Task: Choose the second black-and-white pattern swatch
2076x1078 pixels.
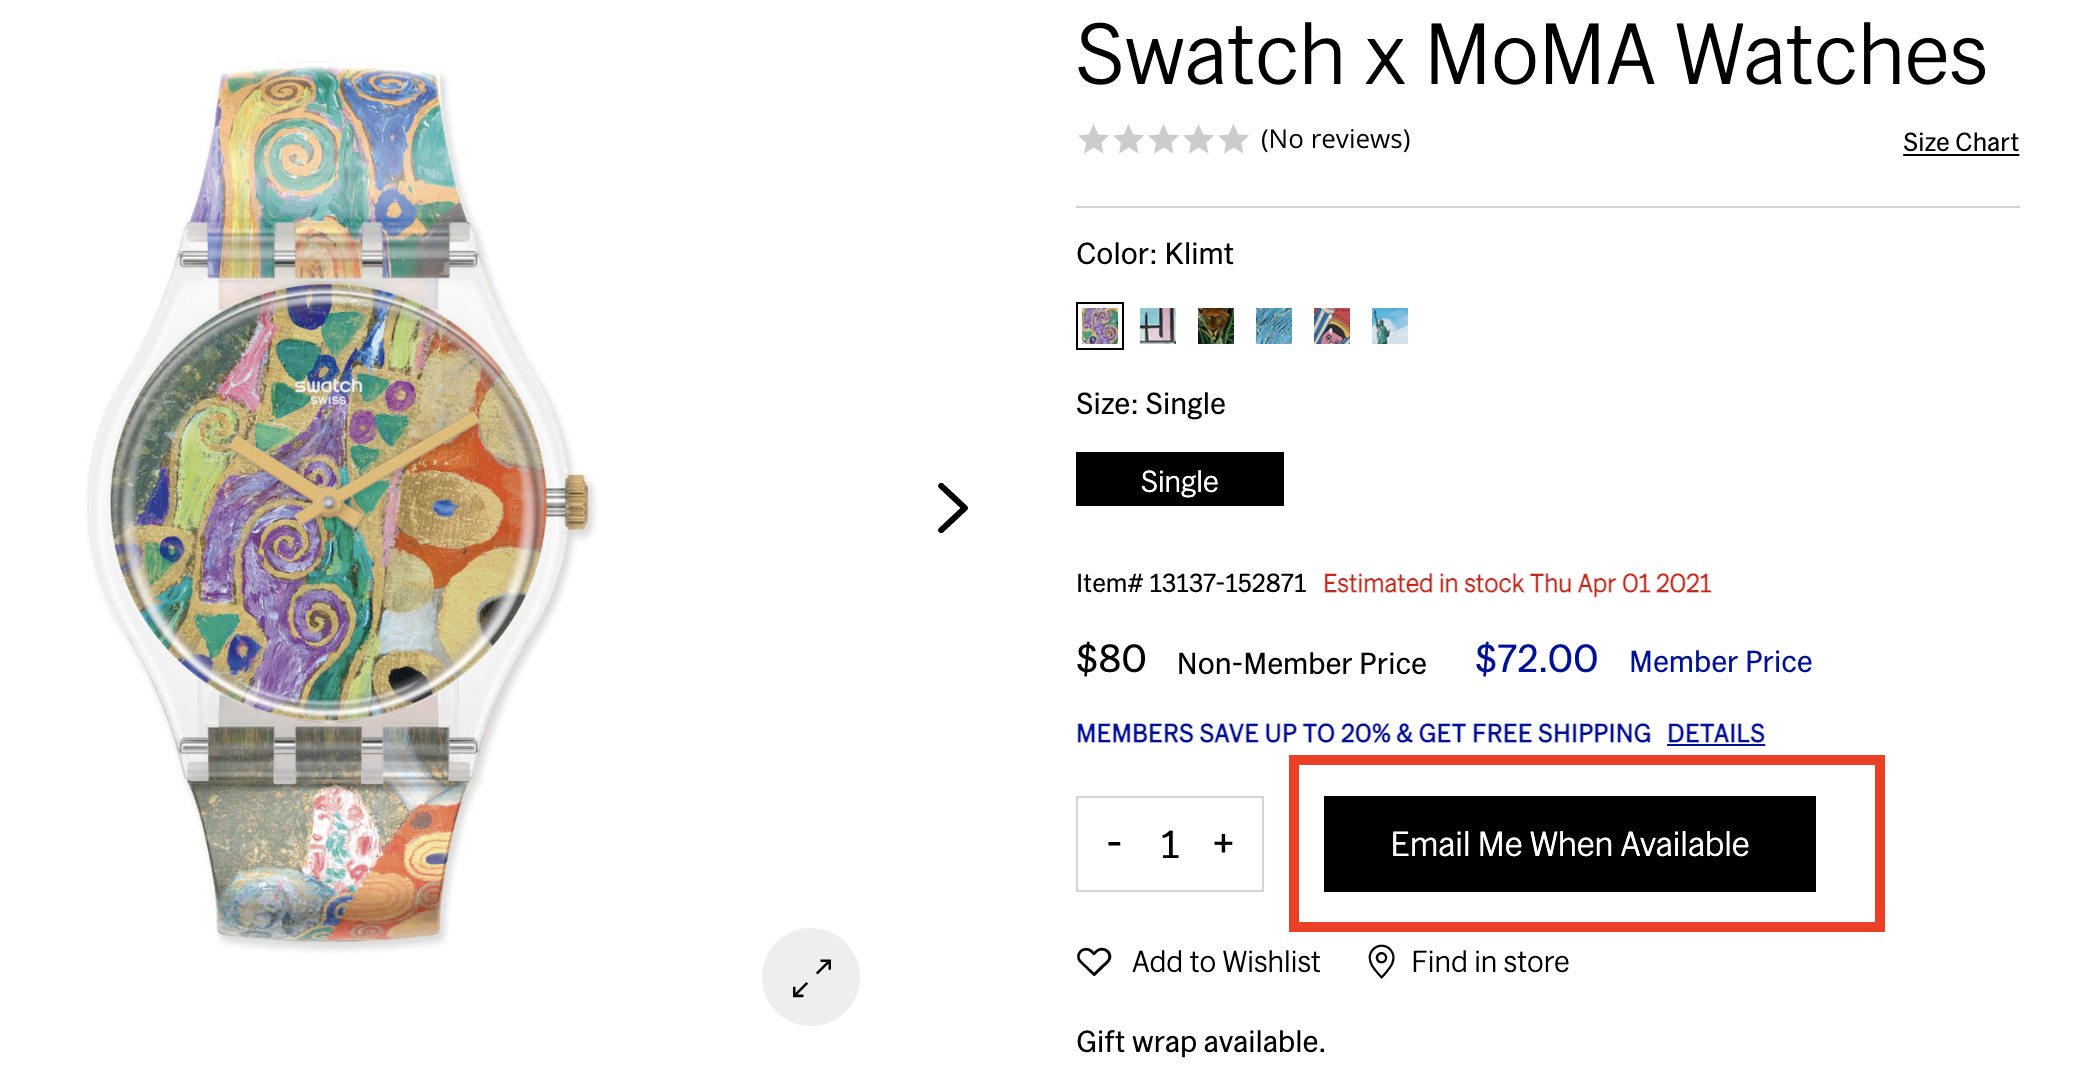Action: (x=1158, y=326)
